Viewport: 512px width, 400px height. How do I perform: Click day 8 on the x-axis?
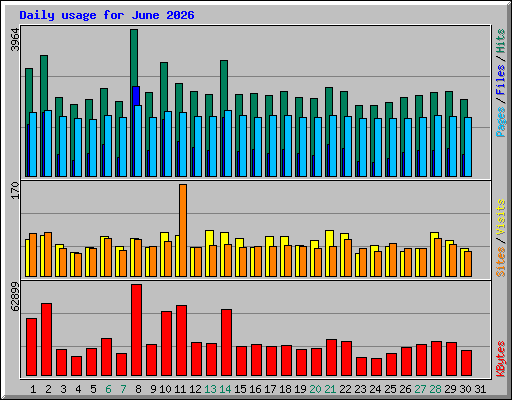[x=138, y=389]
